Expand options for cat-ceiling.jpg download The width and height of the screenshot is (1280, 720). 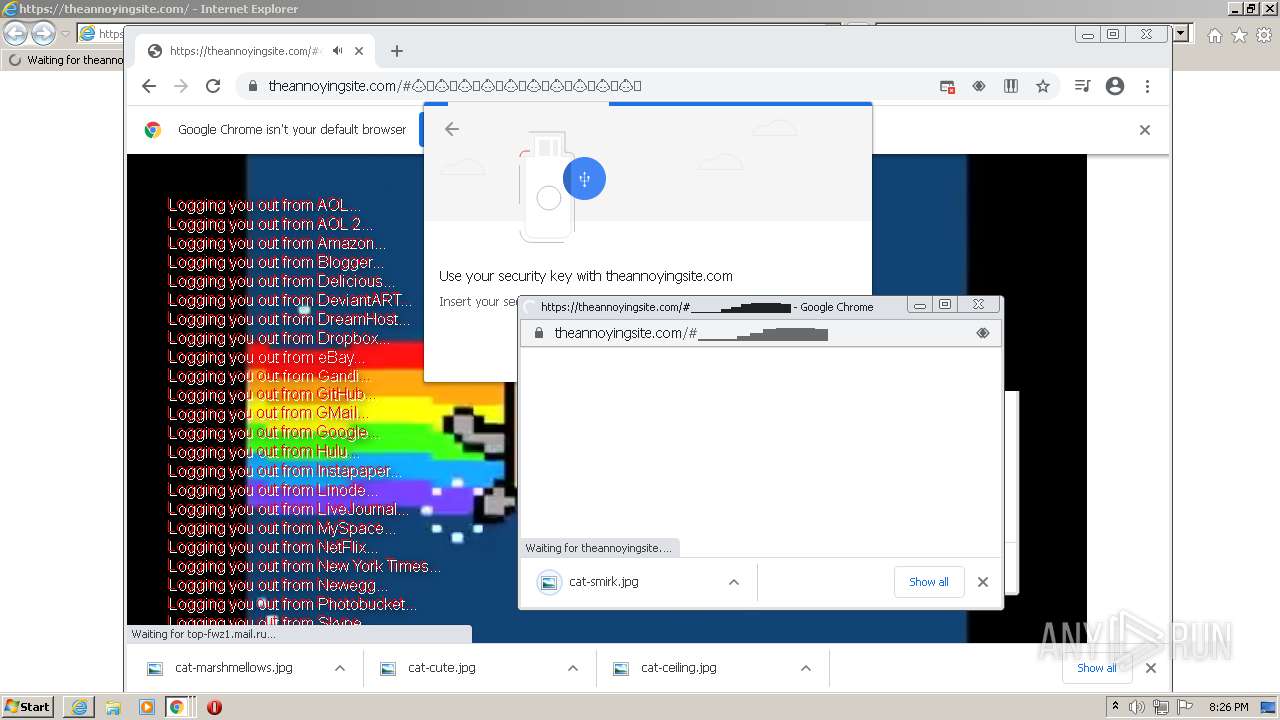click(806, 668)
